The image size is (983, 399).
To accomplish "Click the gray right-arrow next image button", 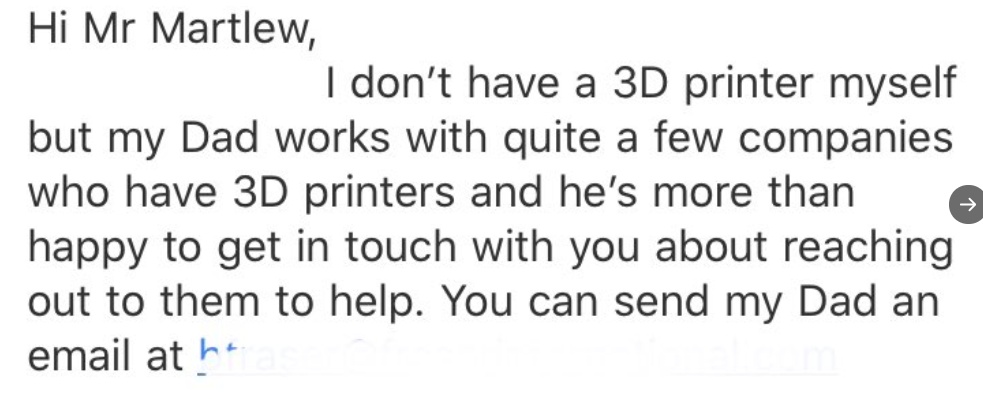I will click(x=966, y=204).
